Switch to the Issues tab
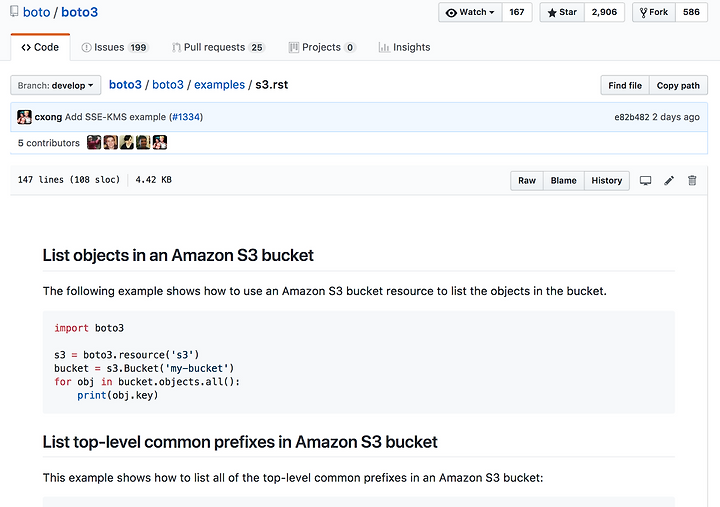The height and width of the screenshot is (507, 720). [x=114, y=47]
